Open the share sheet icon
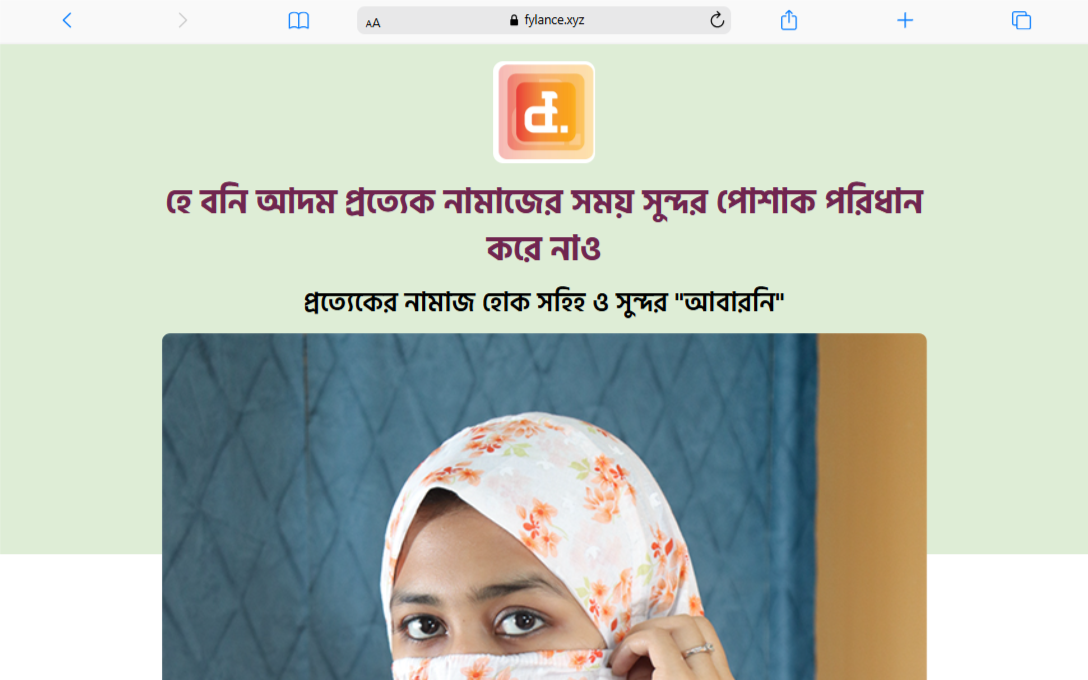 coord(789,20)
